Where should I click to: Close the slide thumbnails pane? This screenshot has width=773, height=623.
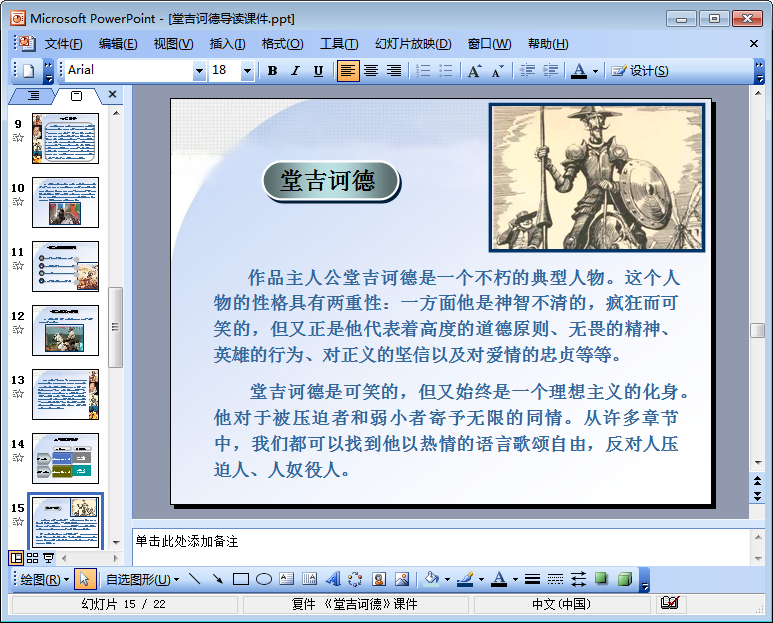[x=112, y=94]
